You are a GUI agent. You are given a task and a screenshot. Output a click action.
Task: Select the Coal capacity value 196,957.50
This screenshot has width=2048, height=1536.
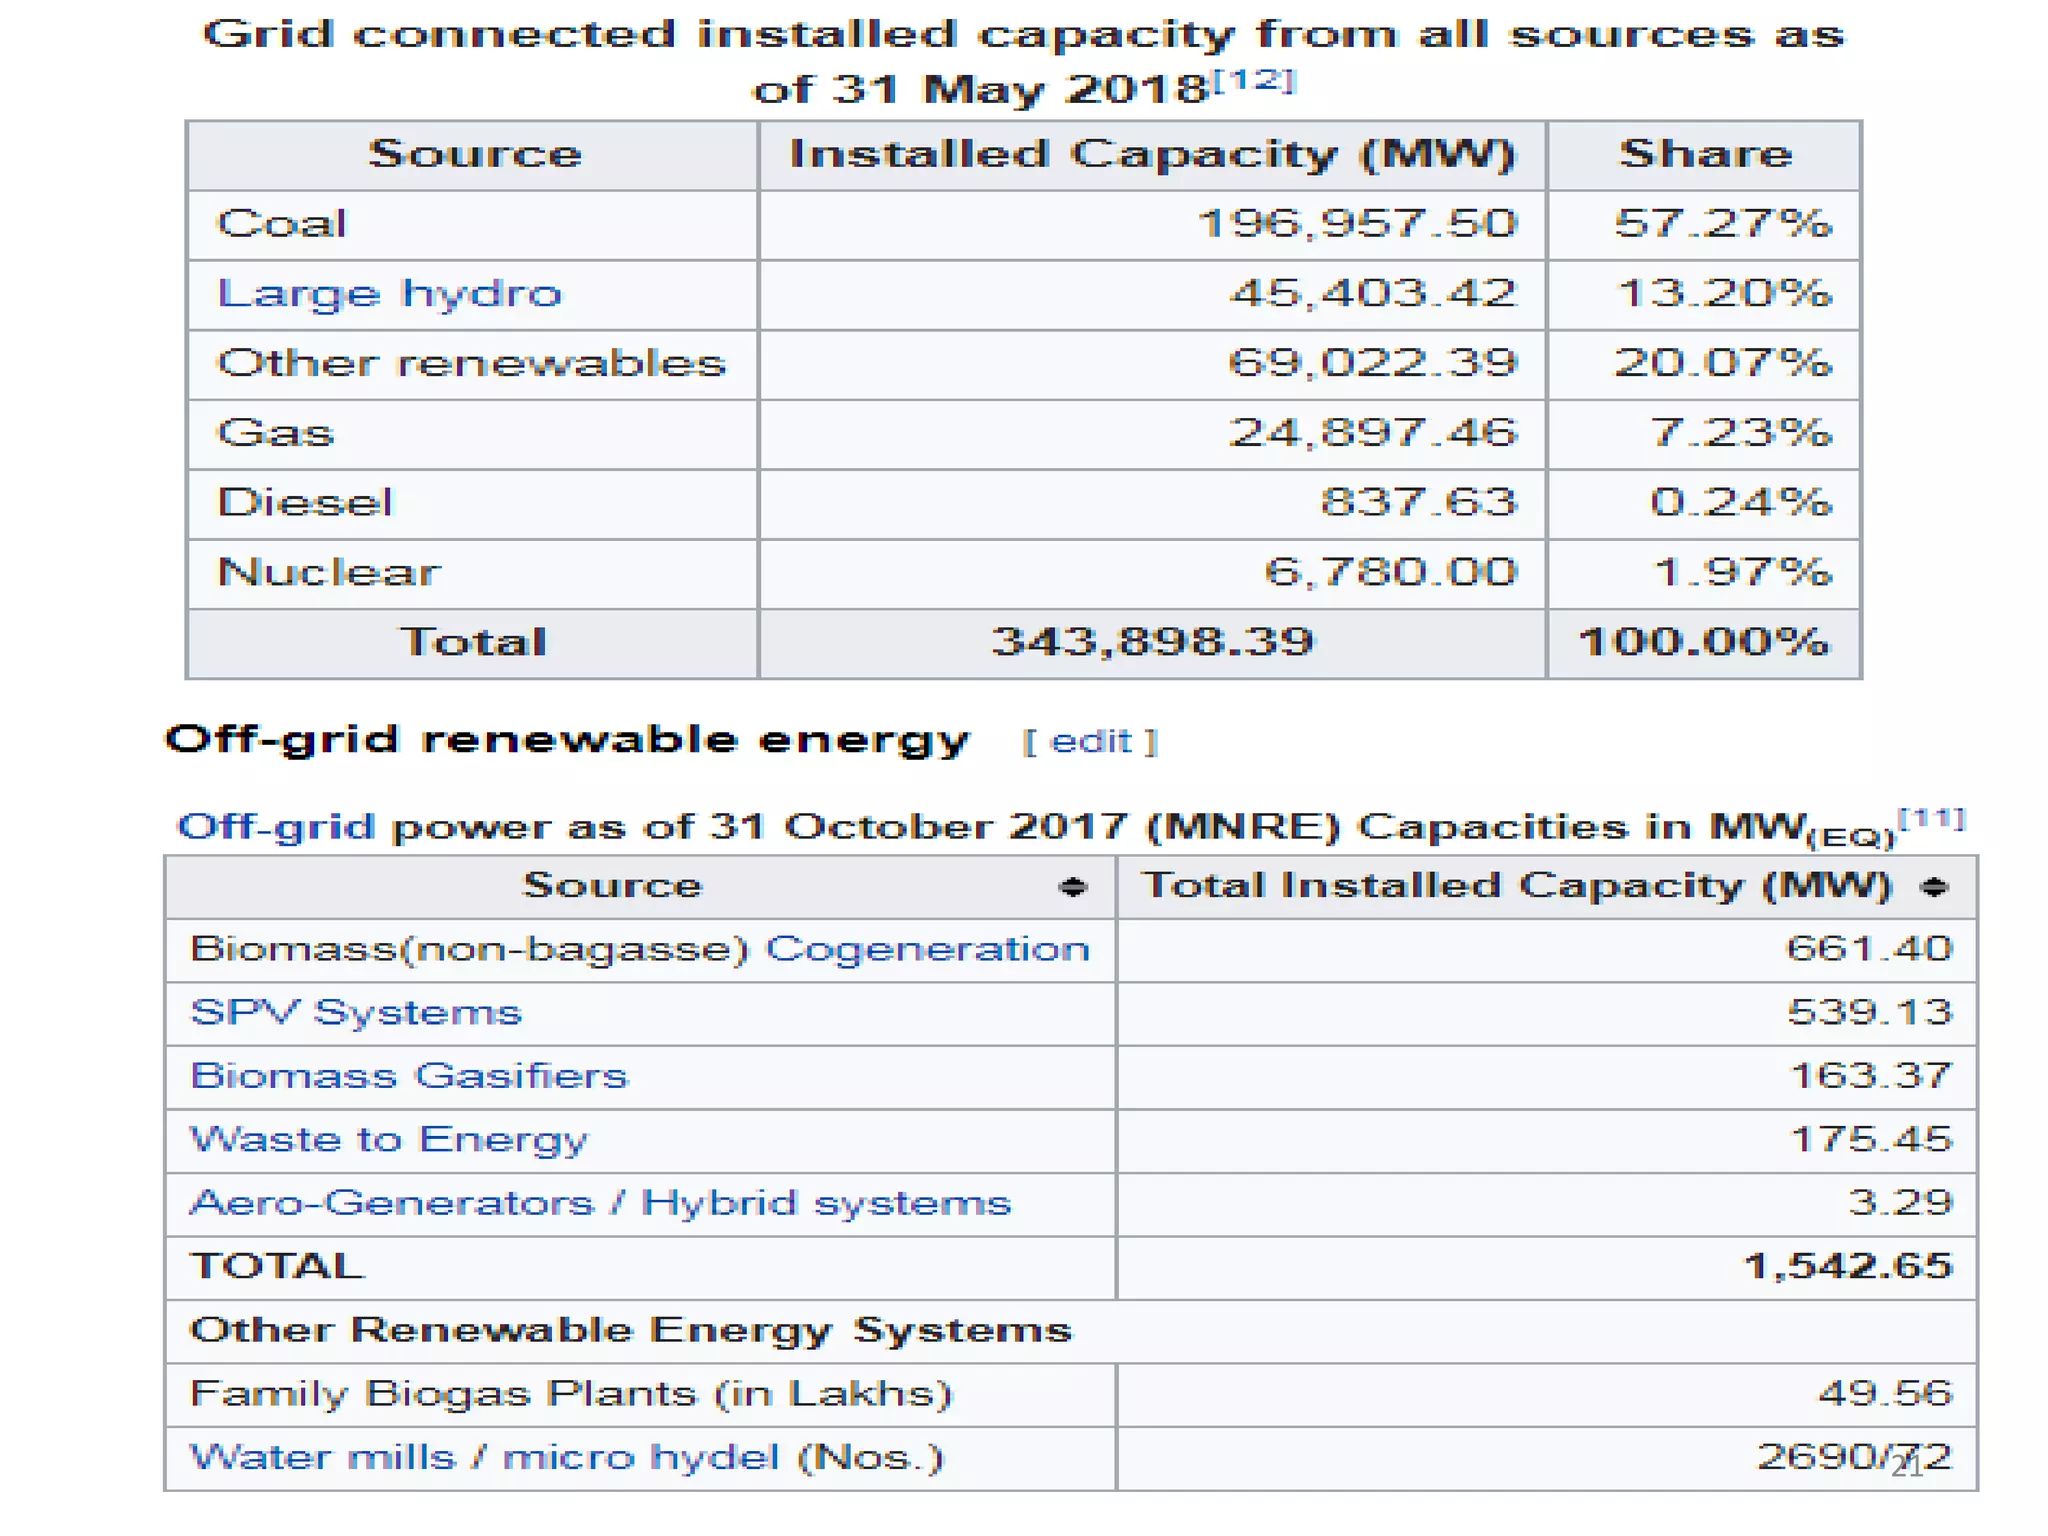pos(1357,224)
